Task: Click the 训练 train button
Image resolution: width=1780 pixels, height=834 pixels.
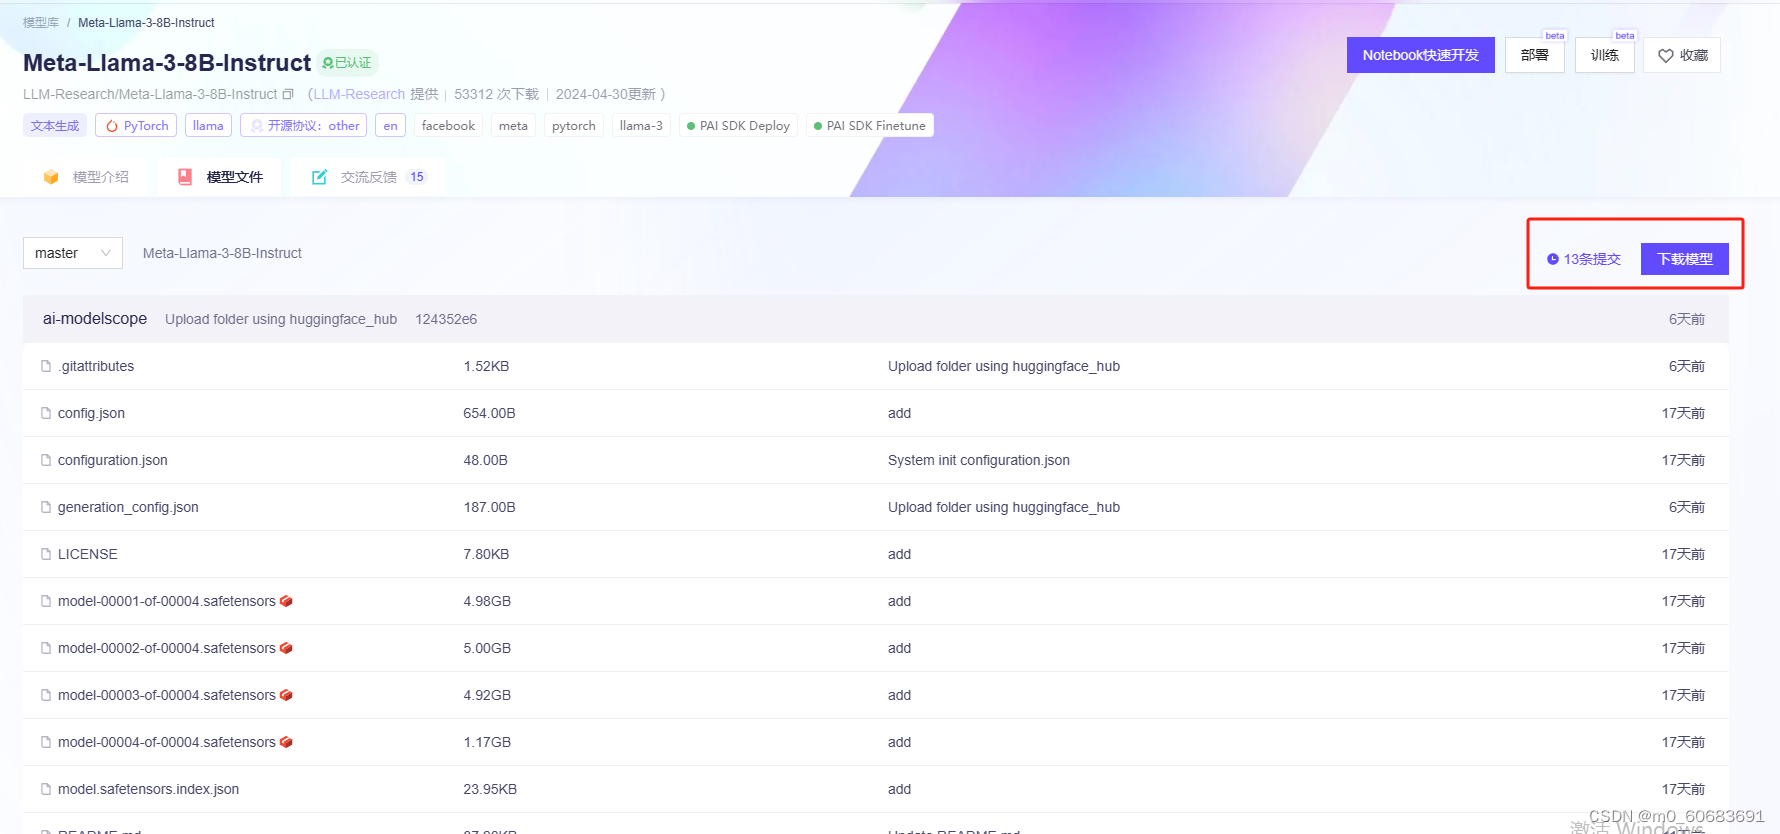Action: (1605, 55)
